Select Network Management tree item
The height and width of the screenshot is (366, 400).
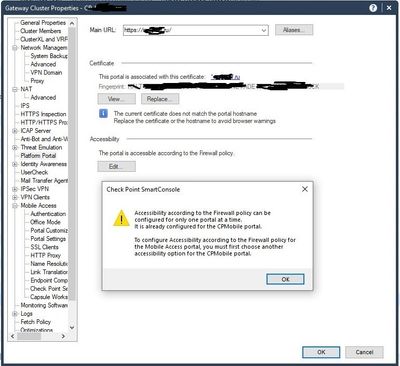(44, 48)
